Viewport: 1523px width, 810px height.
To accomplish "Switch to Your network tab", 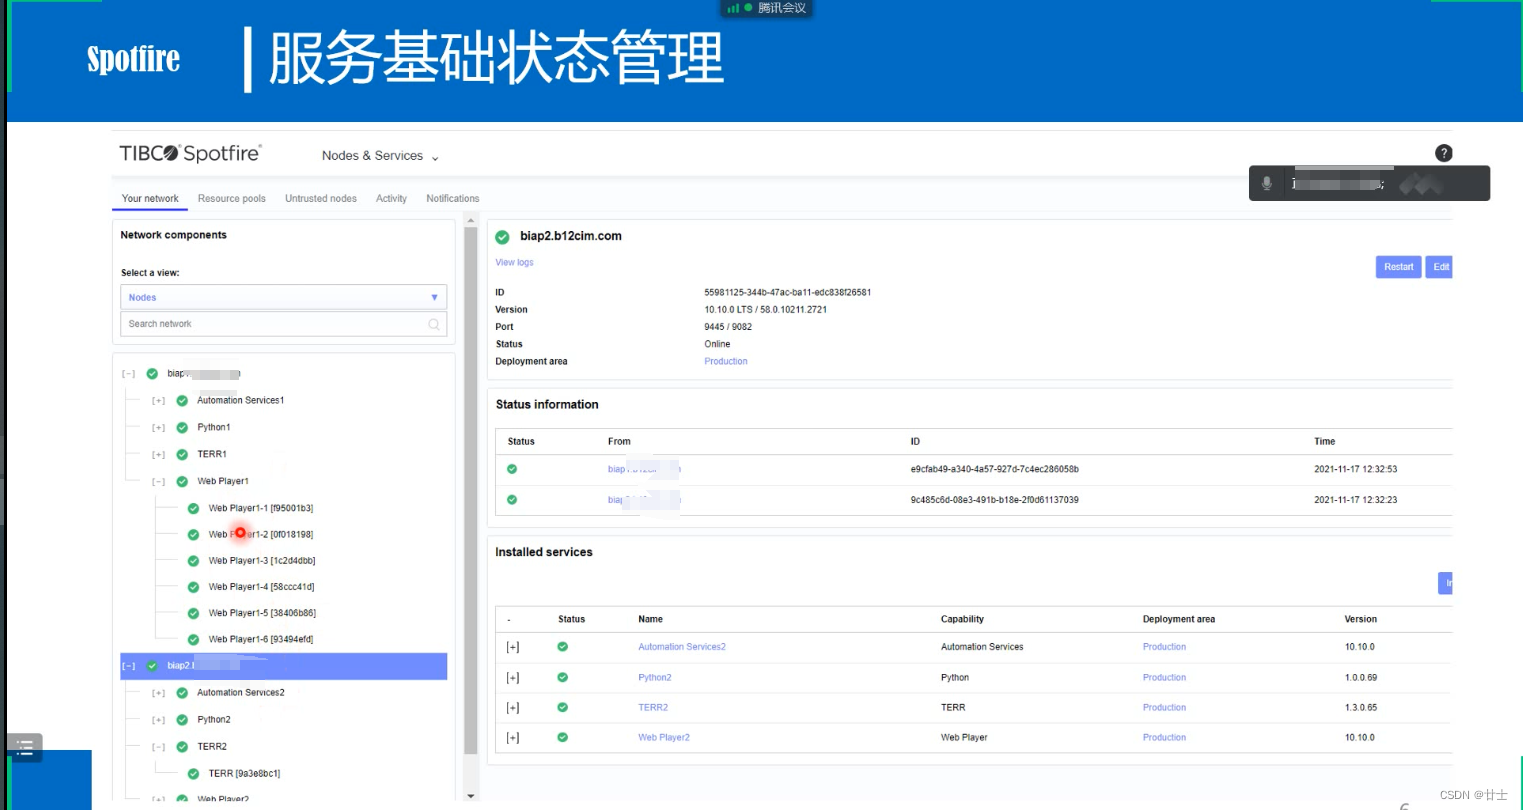I will tap(150, 199).
